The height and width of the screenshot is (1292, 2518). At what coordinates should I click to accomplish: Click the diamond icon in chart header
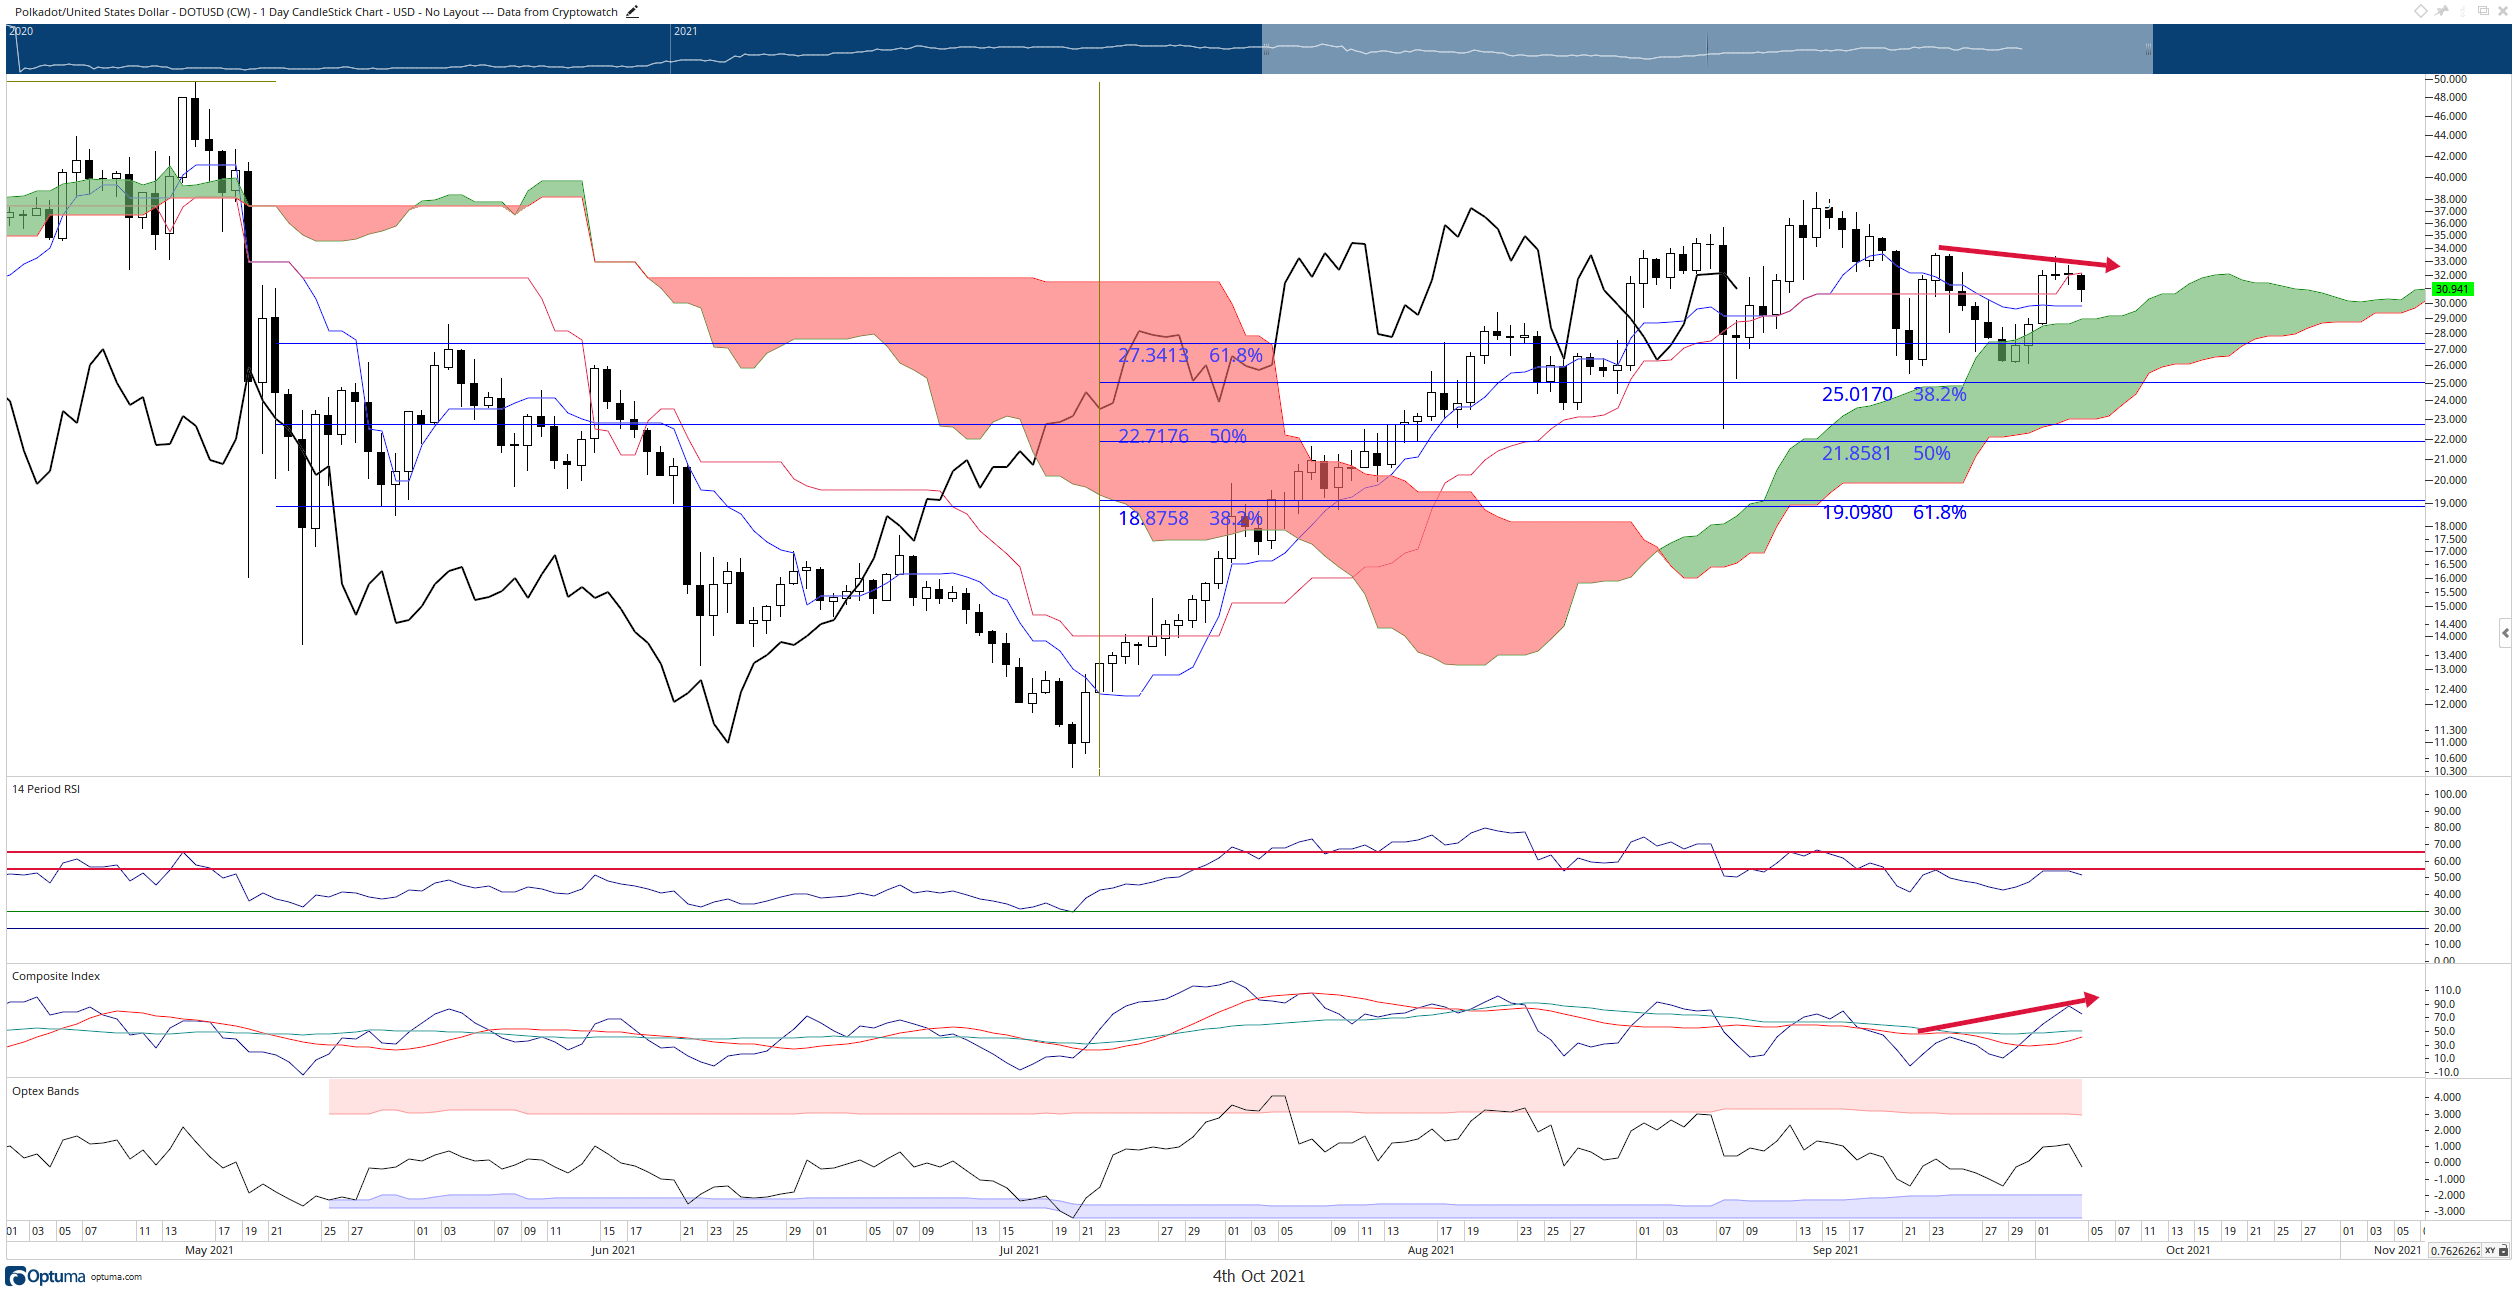[2421, 11]
